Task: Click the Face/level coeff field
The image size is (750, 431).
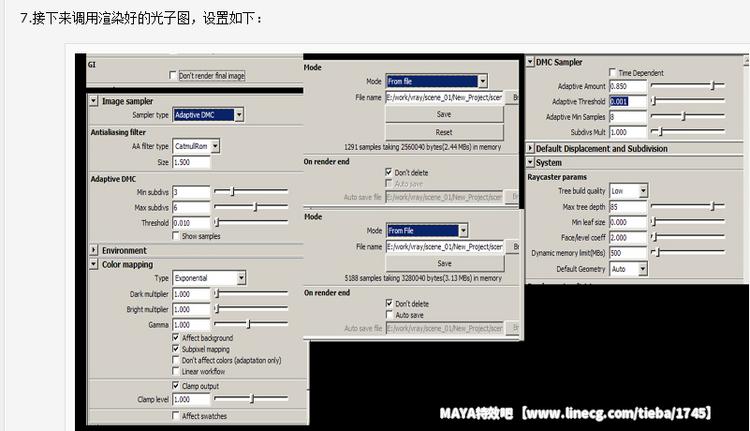Action: [628, 238]
